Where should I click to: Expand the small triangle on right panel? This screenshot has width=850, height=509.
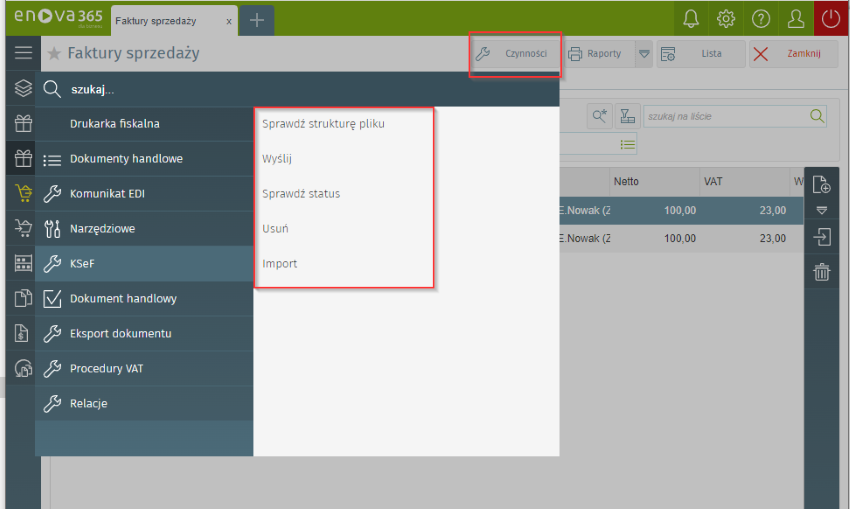pyautogui.click(x=821, y=211)
